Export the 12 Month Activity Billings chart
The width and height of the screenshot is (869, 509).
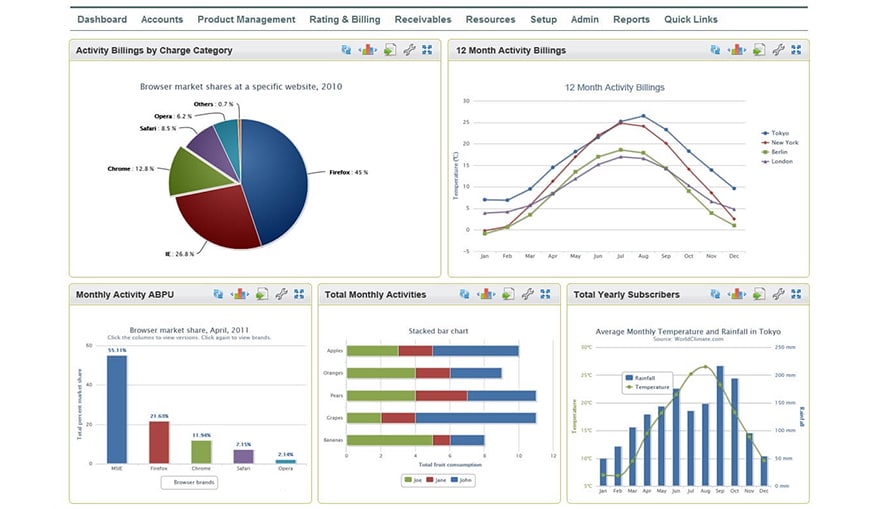(x=759, y=50)
